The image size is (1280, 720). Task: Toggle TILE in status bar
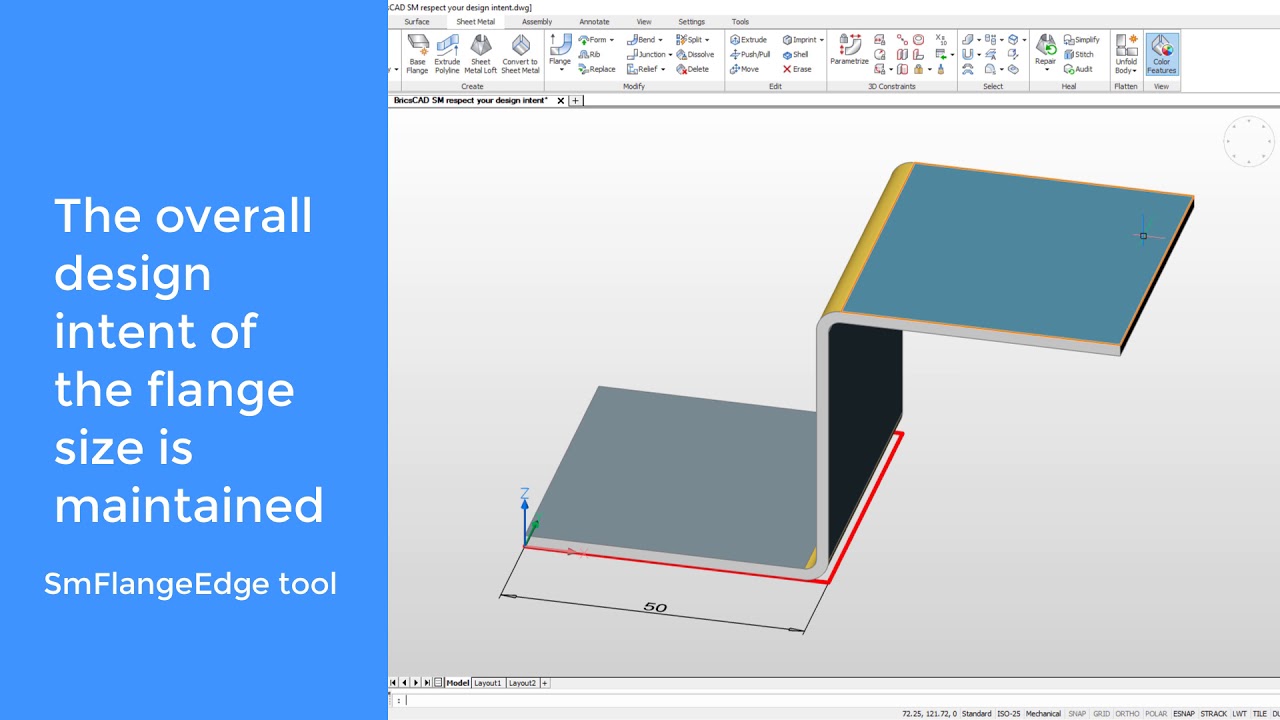(1260, 714)
